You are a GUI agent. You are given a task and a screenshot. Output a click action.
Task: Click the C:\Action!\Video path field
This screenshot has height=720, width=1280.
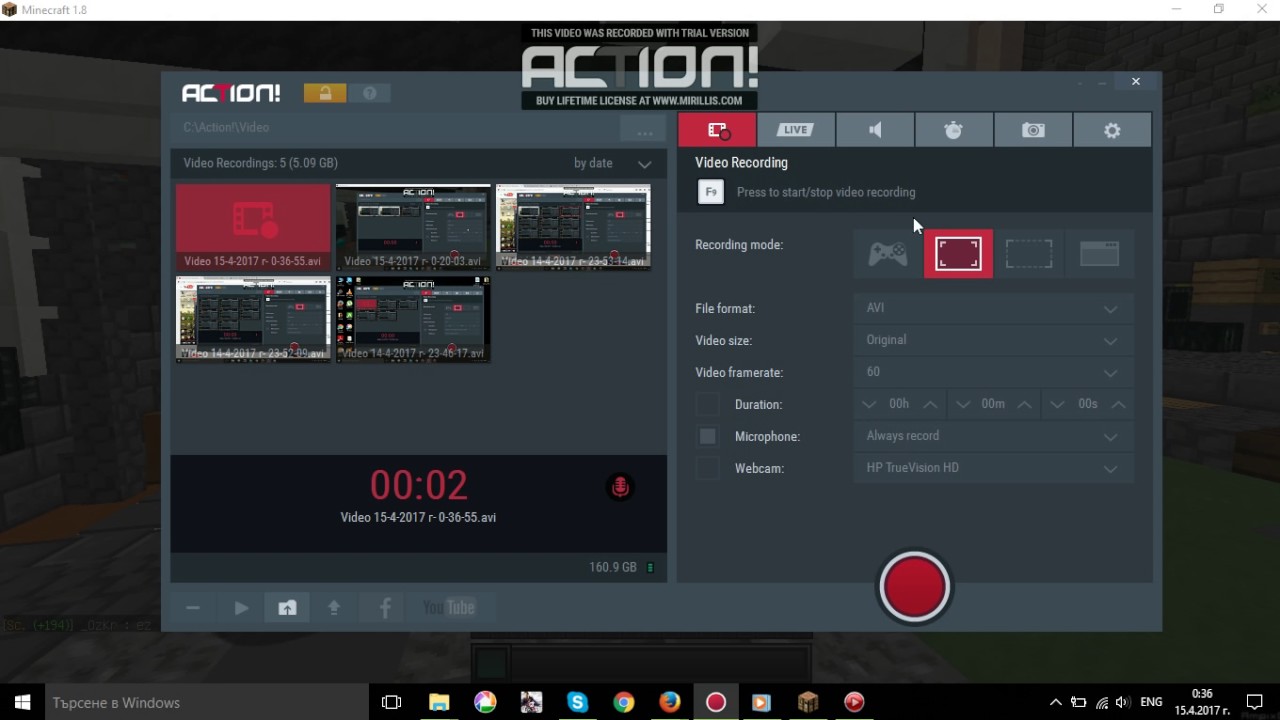[395, 128]
